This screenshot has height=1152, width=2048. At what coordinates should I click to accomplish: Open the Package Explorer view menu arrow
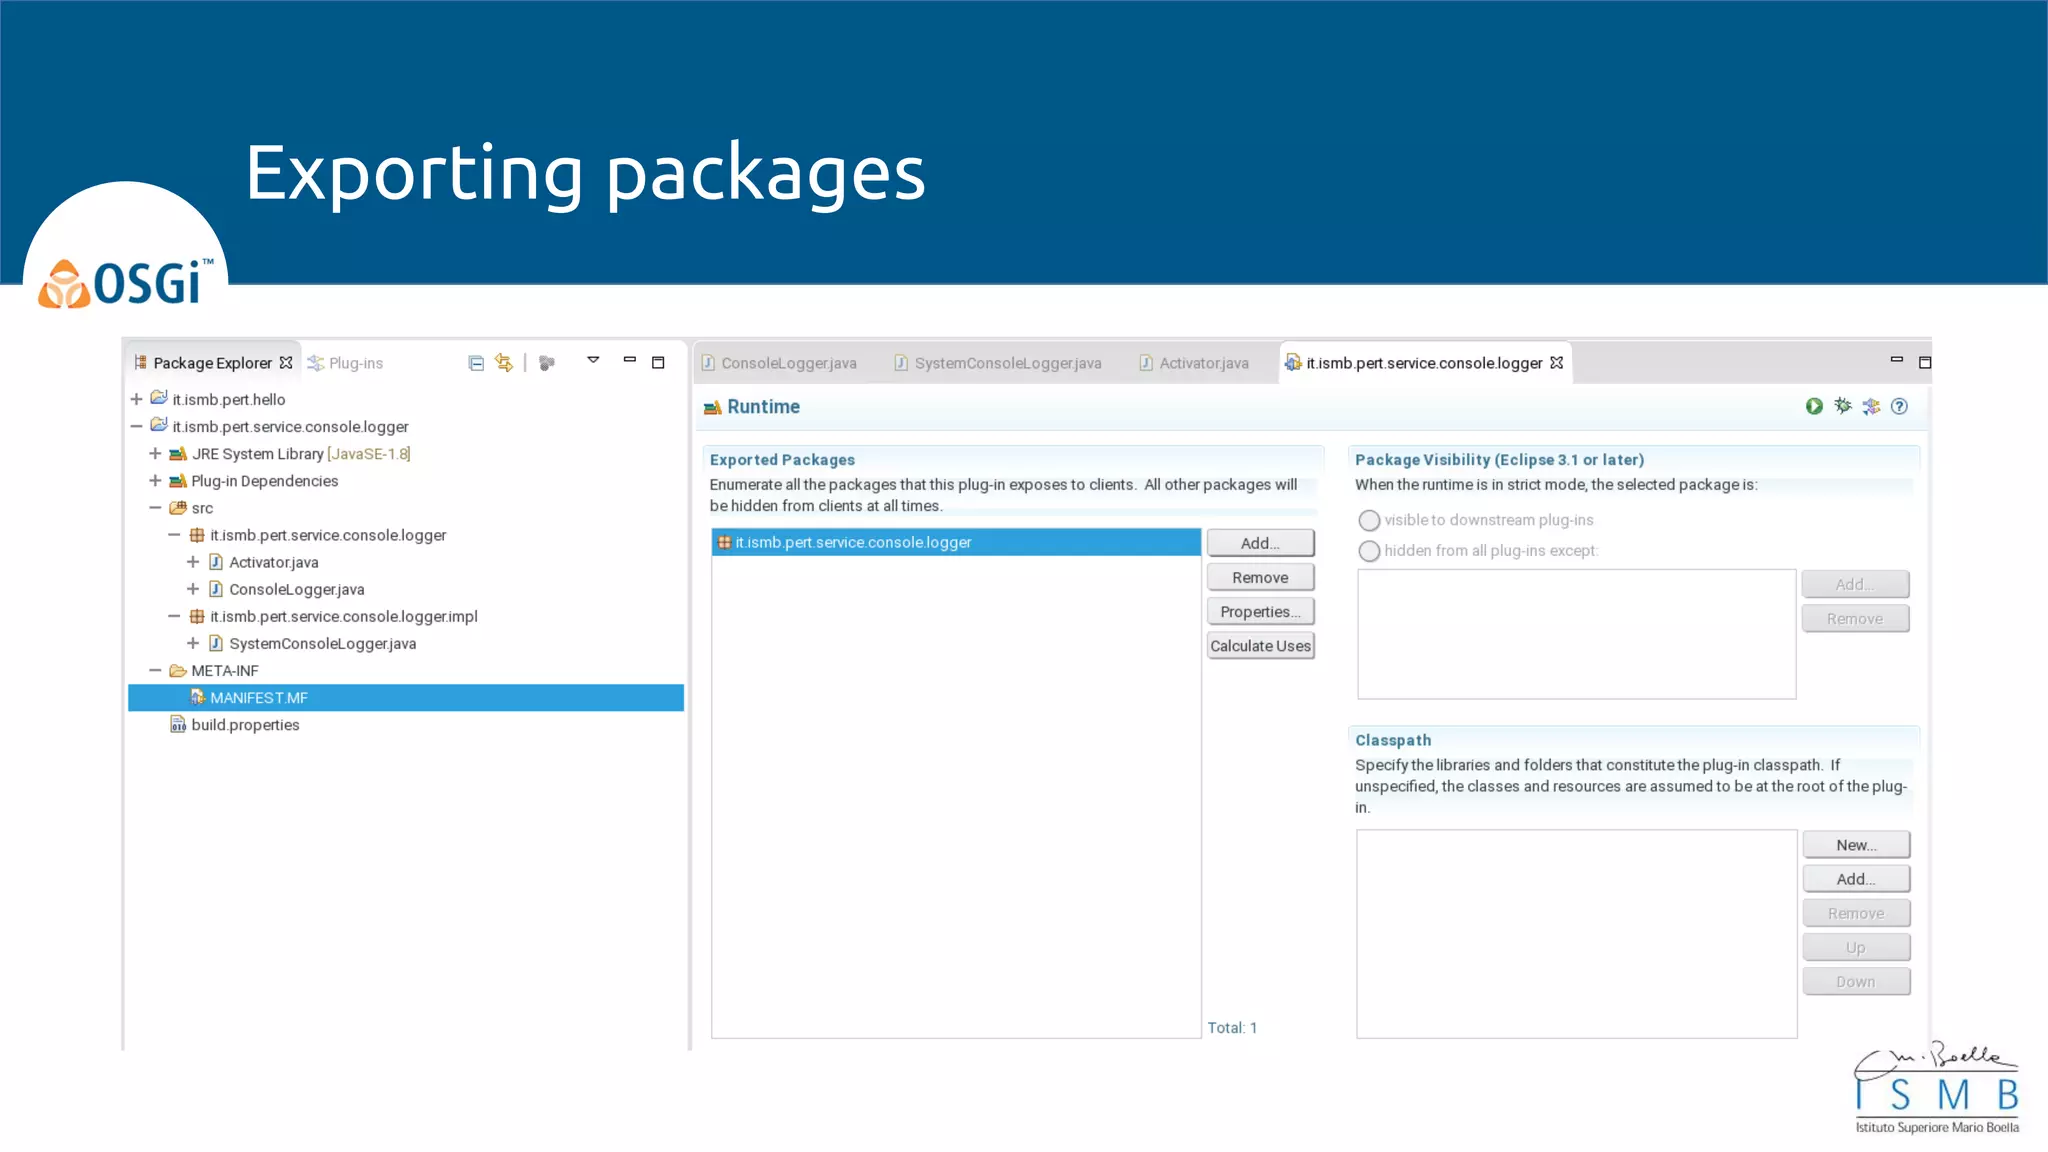pos(593,360)
